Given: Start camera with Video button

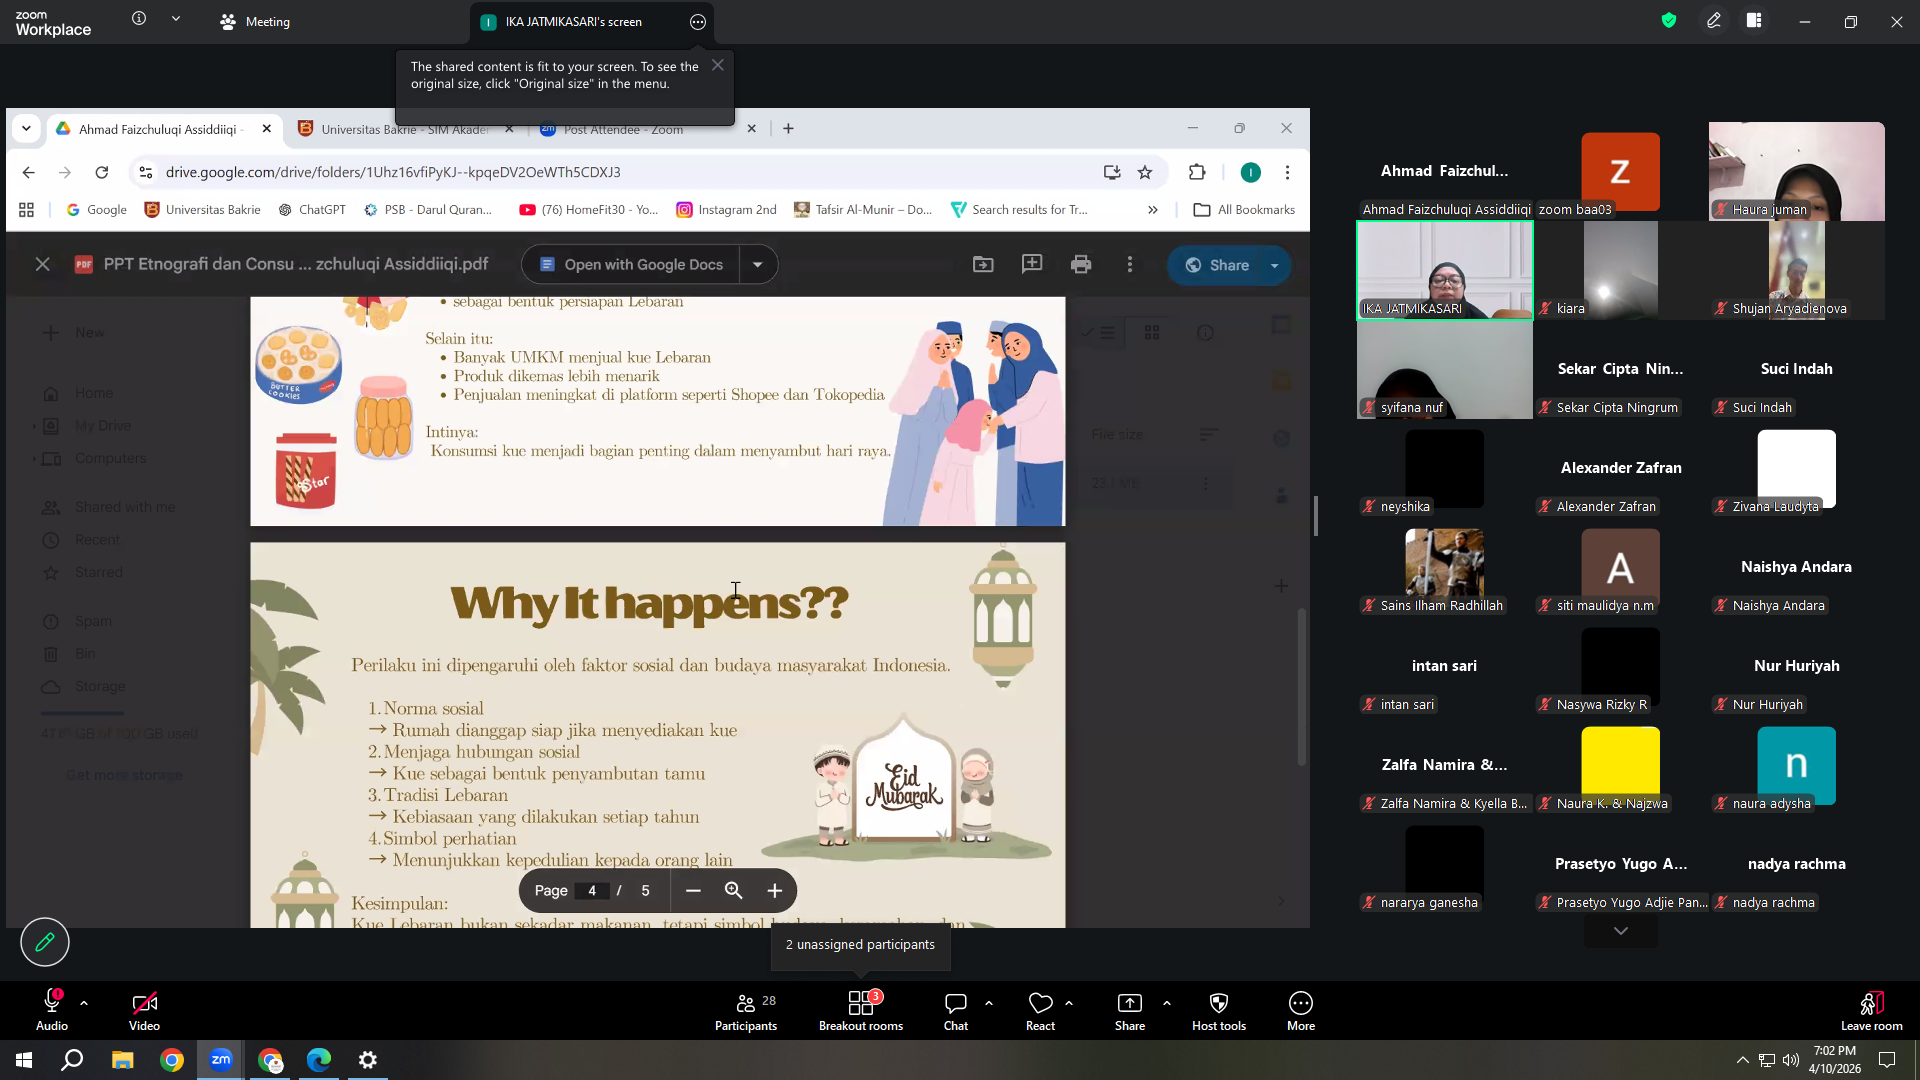Looking at the screenshot, I should (144, 1010).
